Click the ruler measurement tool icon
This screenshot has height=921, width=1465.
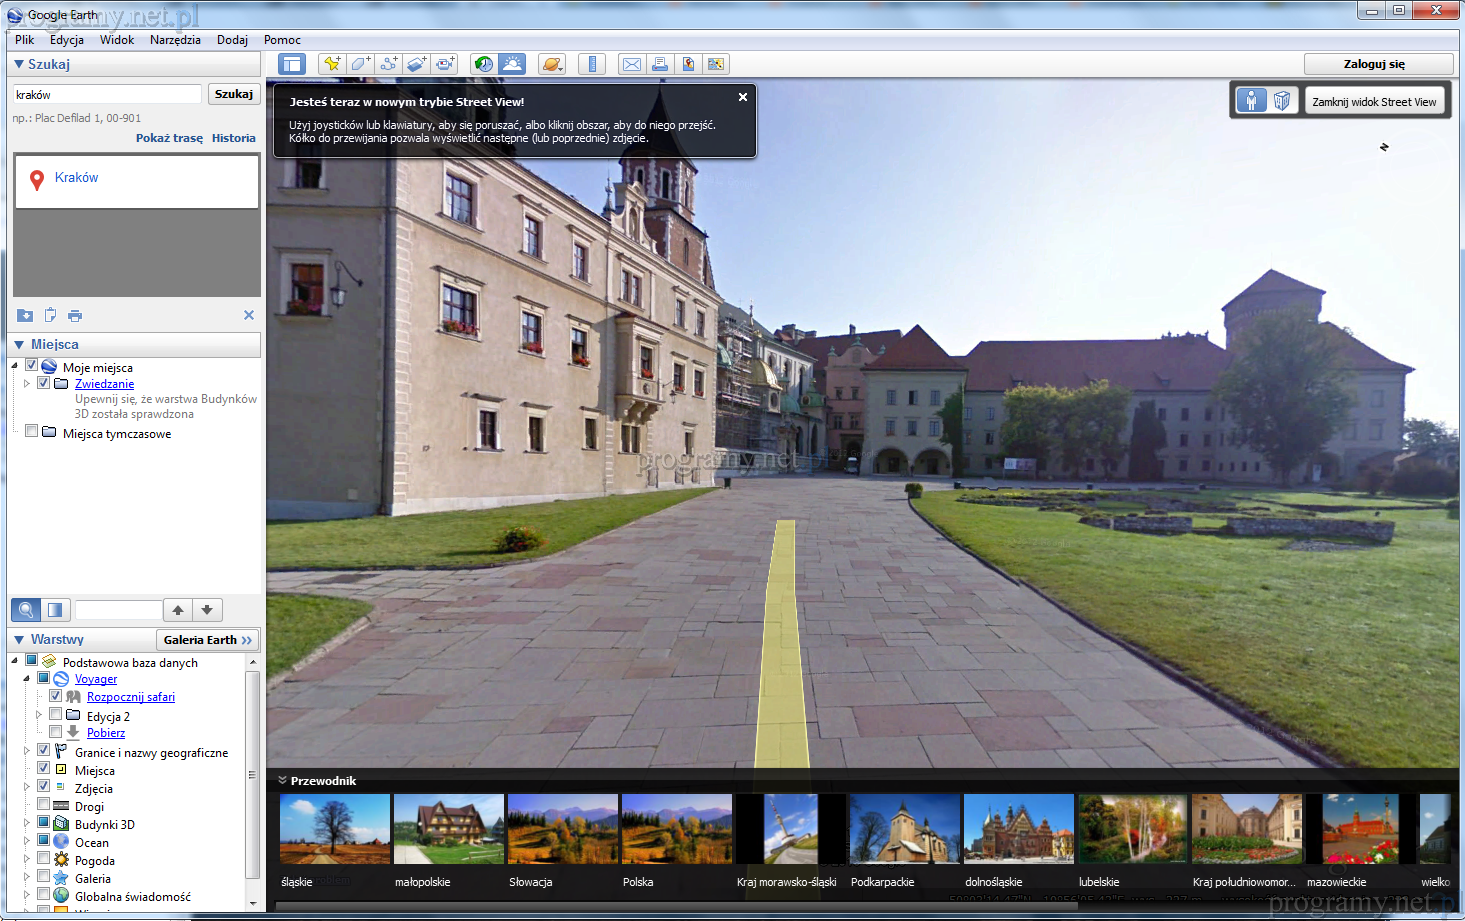pos(592,64)
